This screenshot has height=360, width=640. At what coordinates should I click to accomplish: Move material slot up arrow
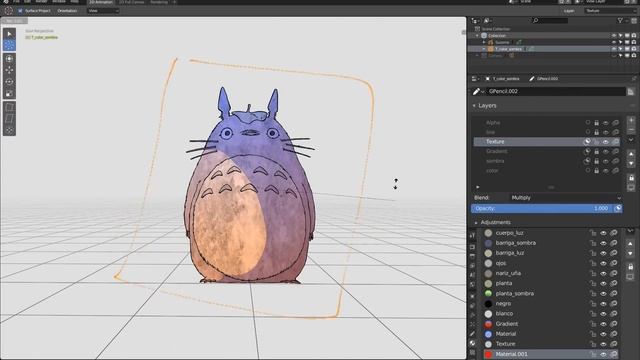click(x=630, y=244)
